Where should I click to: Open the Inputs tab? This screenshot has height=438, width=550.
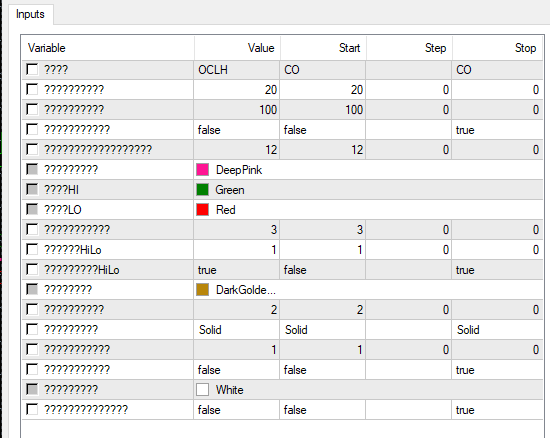(x=30, y=14)
